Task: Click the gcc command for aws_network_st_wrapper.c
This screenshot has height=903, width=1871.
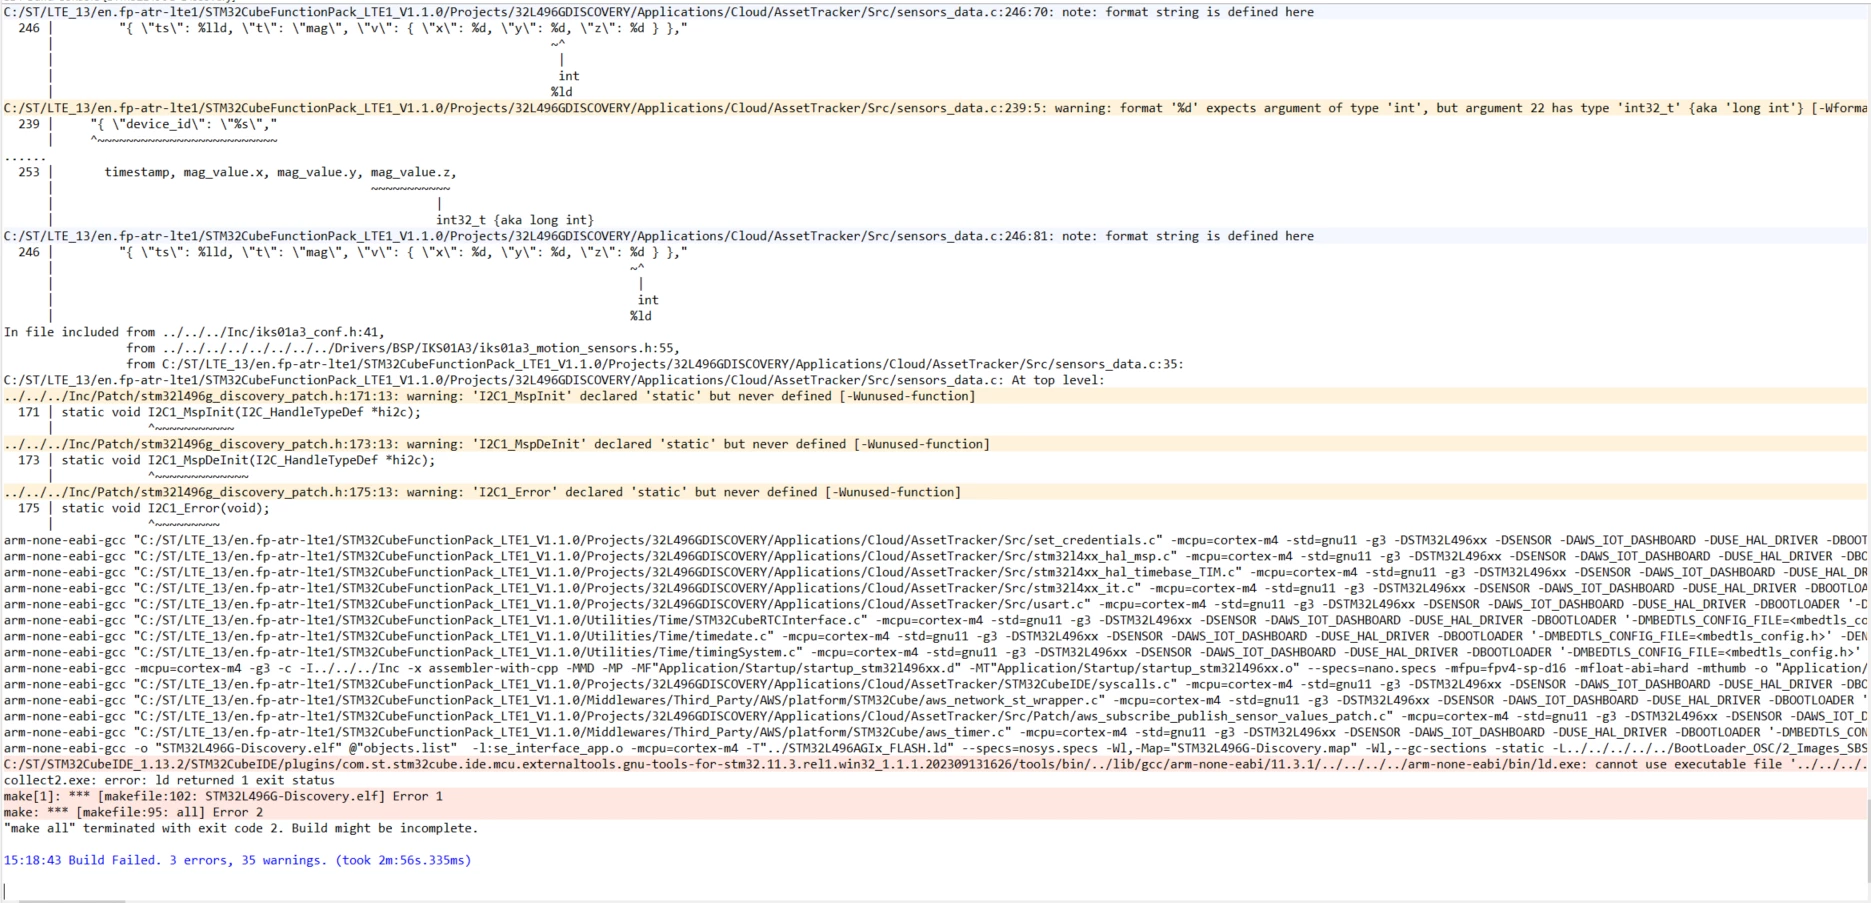Action: [935, 700]
